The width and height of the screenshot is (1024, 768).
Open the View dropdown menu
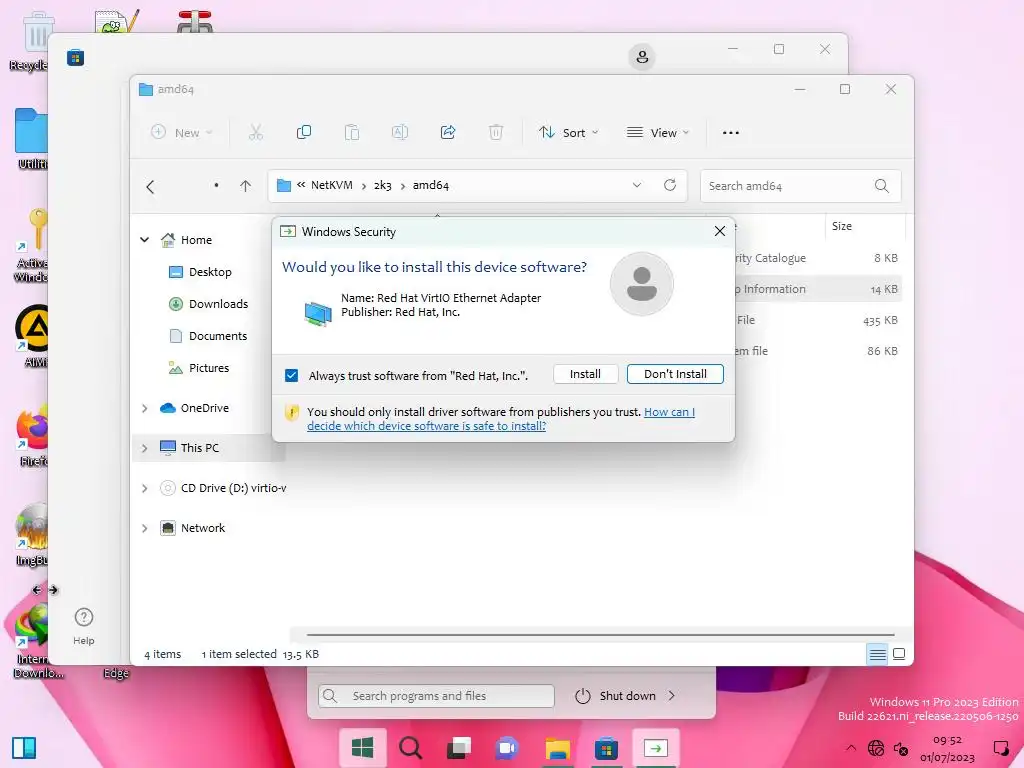(x=658, y=133)
